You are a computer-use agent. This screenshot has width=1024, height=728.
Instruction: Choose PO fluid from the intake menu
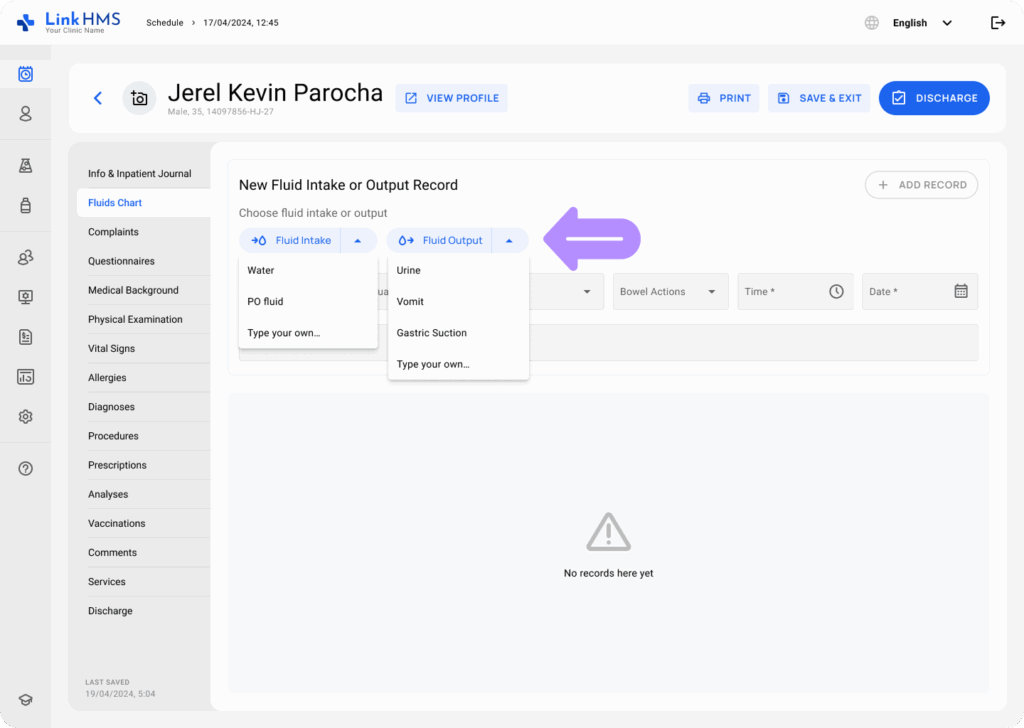pyautogui.click(x=266, y=301)
